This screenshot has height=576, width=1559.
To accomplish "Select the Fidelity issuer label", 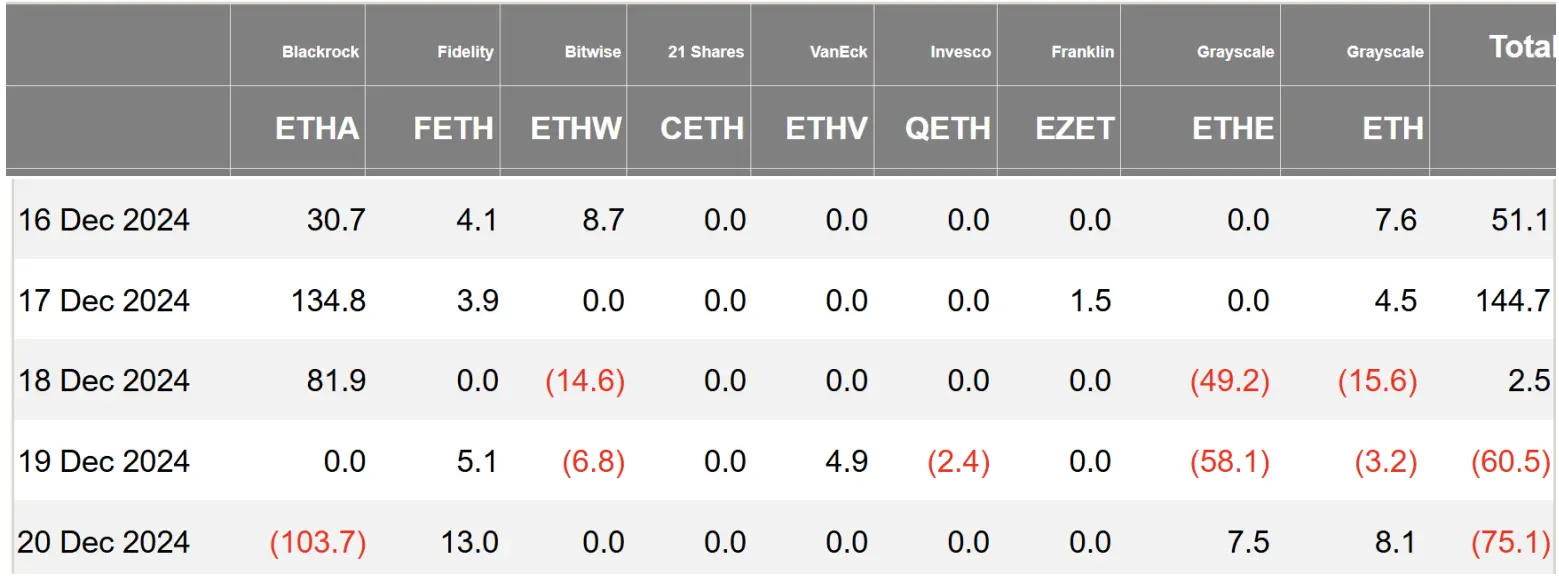I will tap(465, 52).
